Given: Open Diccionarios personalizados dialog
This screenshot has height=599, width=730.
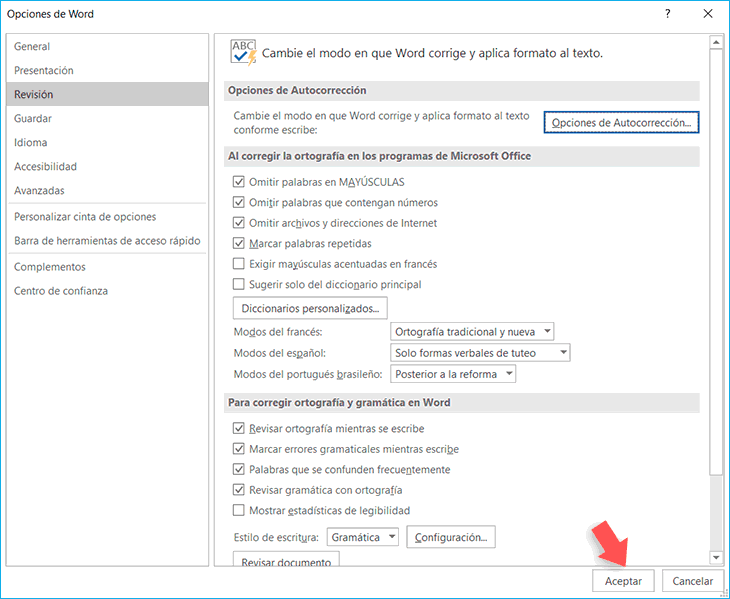Looking at the screenshot, I should [x=310, y=308].
